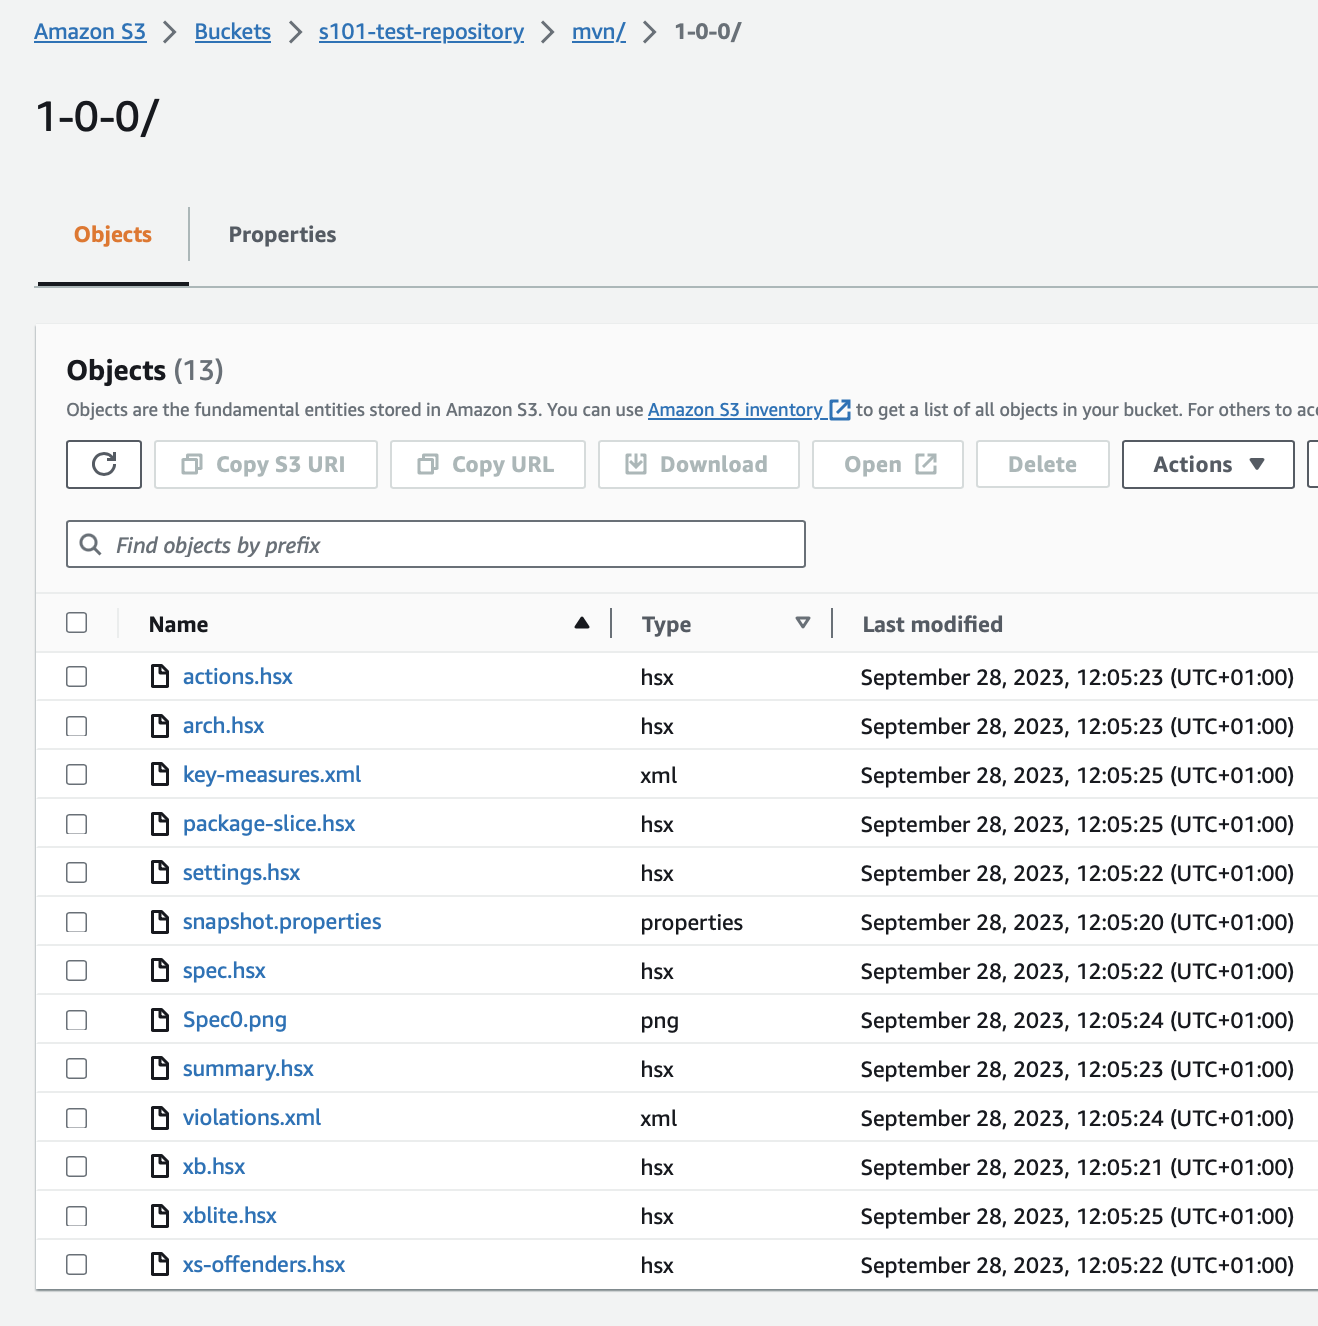The width and height of the screenshot is (1318, 1326).
Task: Click the file icon beside violations.xml
Action: [x=160, y=1118]
